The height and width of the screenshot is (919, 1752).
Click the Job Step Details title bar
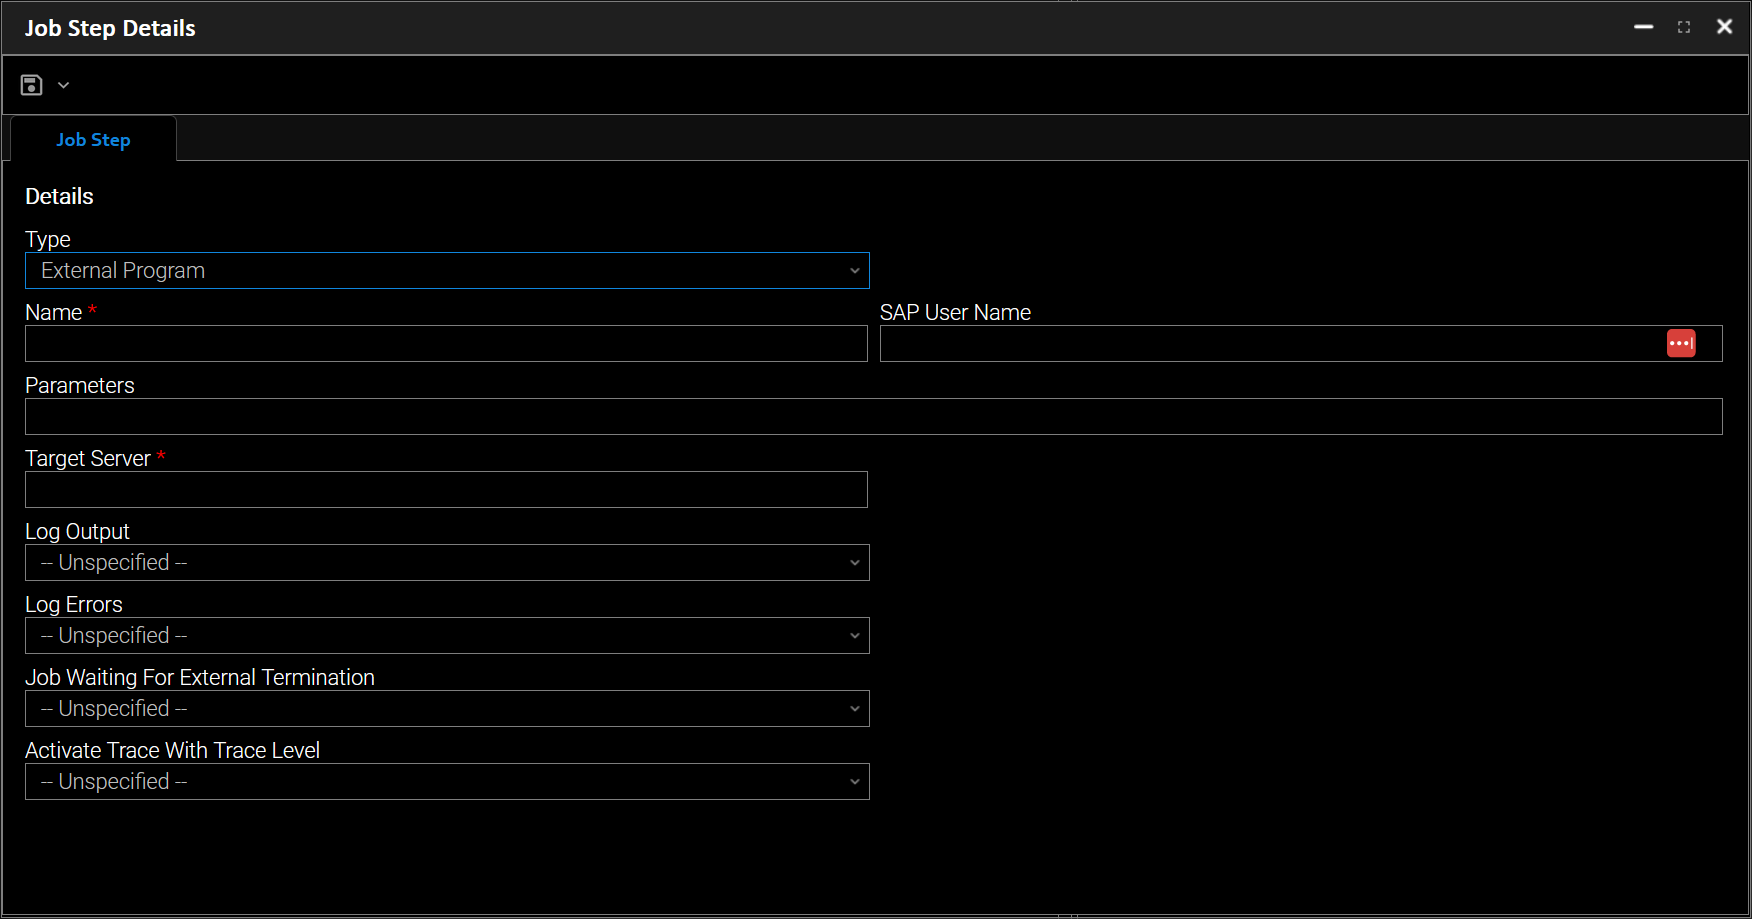point(800,28)
